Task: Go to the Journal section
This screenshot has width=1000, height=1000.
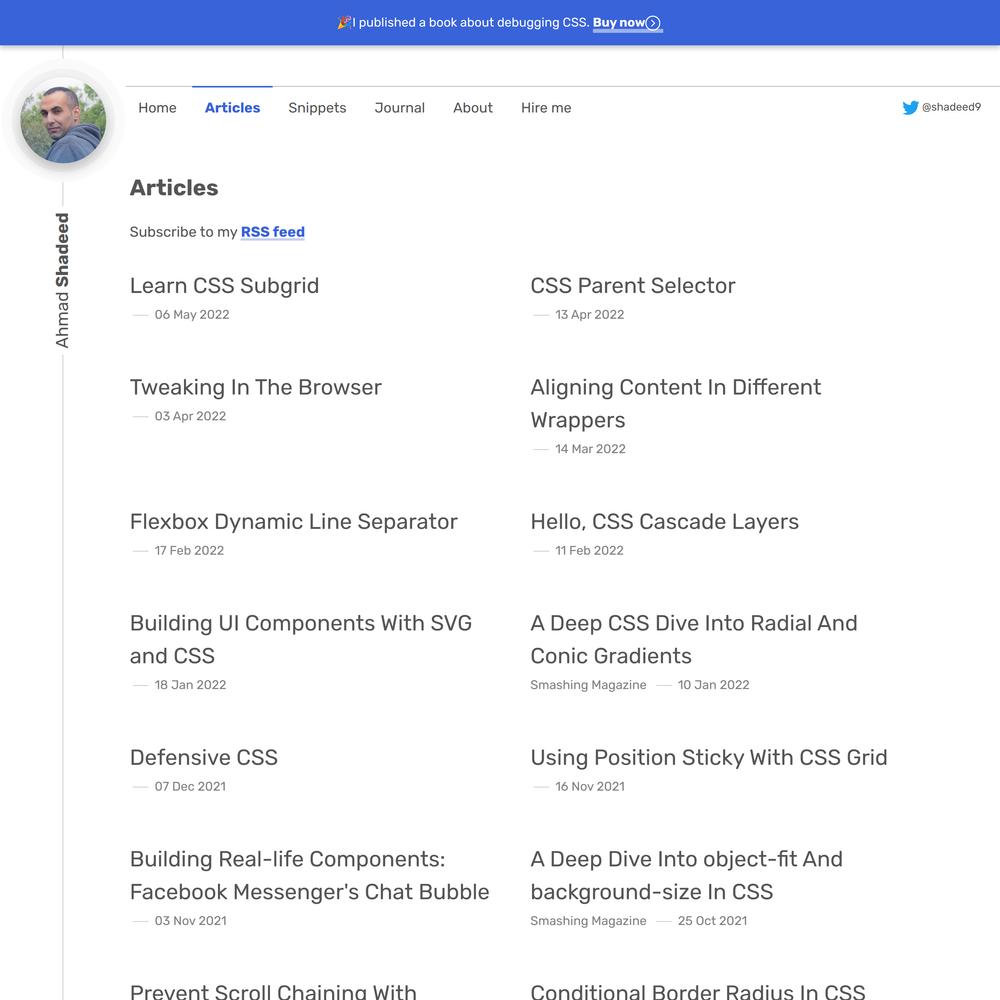Action: (x=399, y=108)
